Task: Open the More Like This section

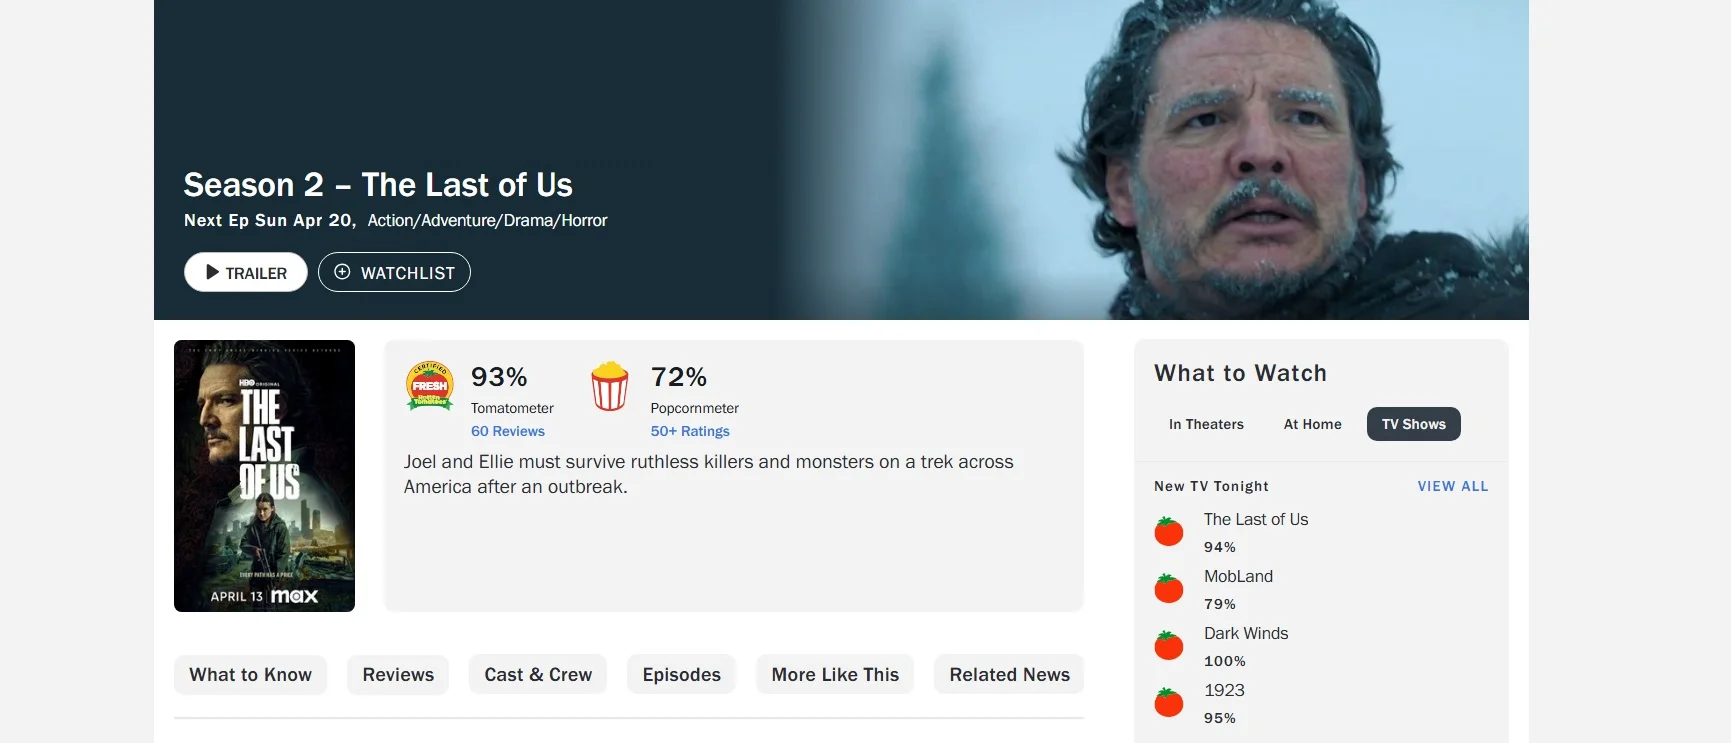Action: 835,675
